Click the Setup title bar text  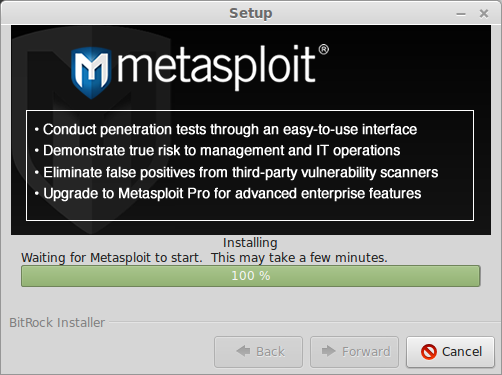(251, 13)
